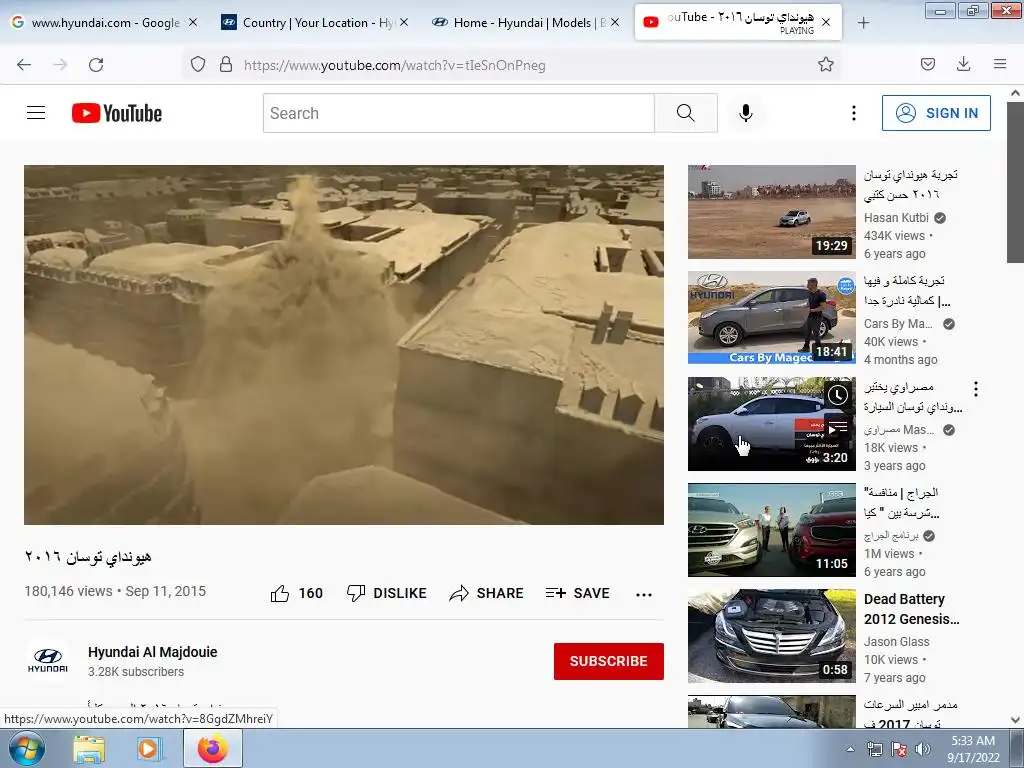Open Dead Battery 2012 Genesis video title
The height and width of the screenshot is (768, 1024).
coord(912,609)
